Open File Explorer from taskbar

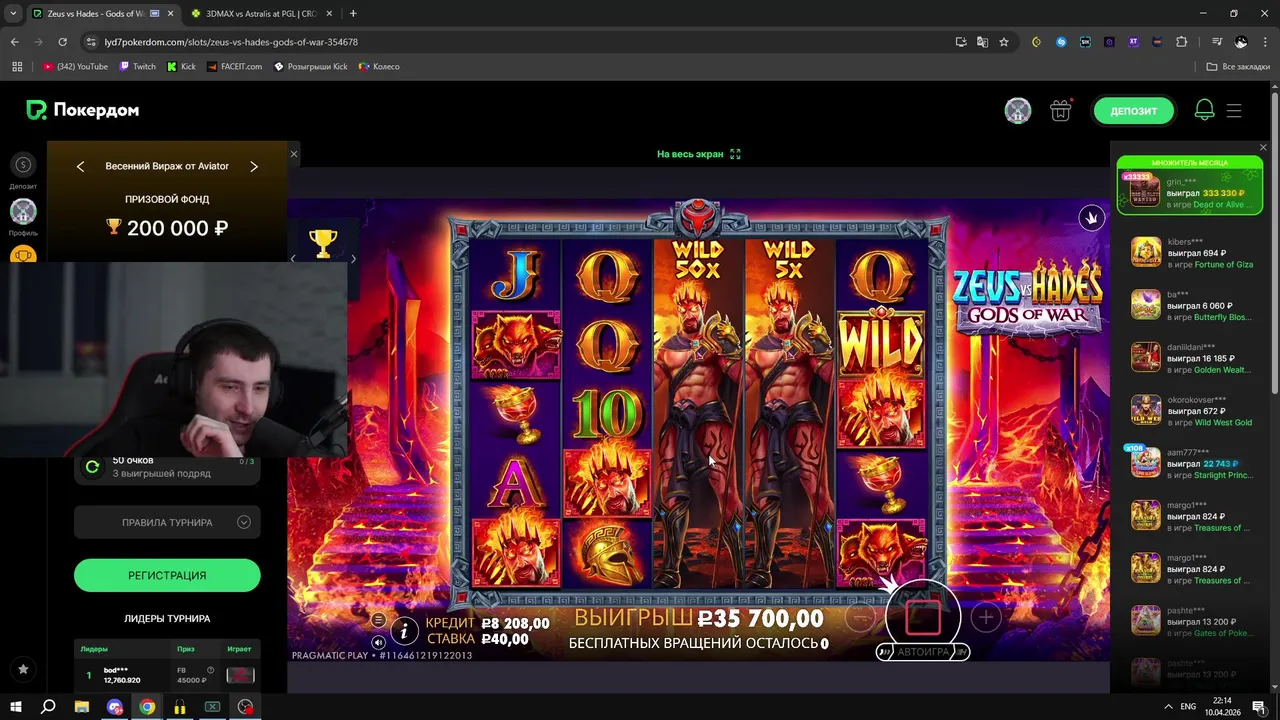82,706
